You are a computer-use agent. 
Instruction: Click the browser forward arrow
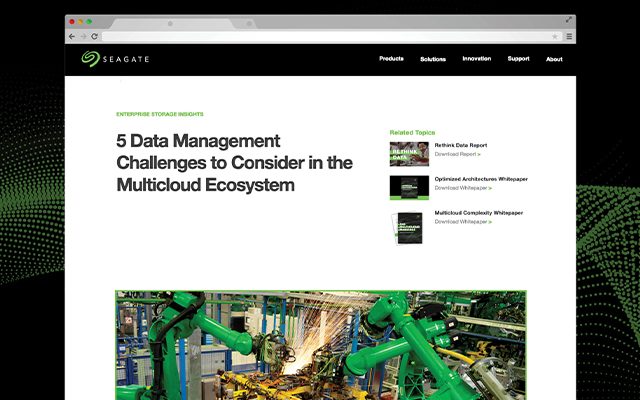83,36
